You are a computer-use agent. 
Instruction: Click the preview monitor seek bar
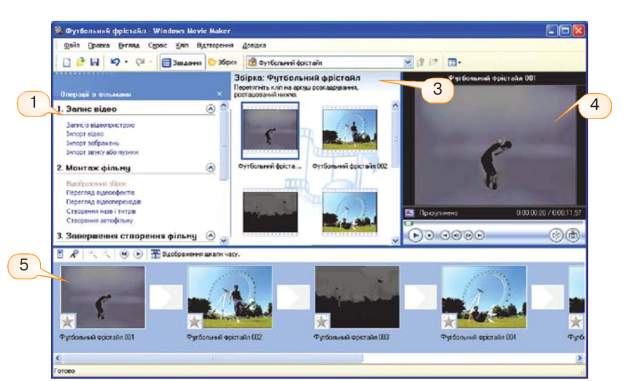point(494,223)
